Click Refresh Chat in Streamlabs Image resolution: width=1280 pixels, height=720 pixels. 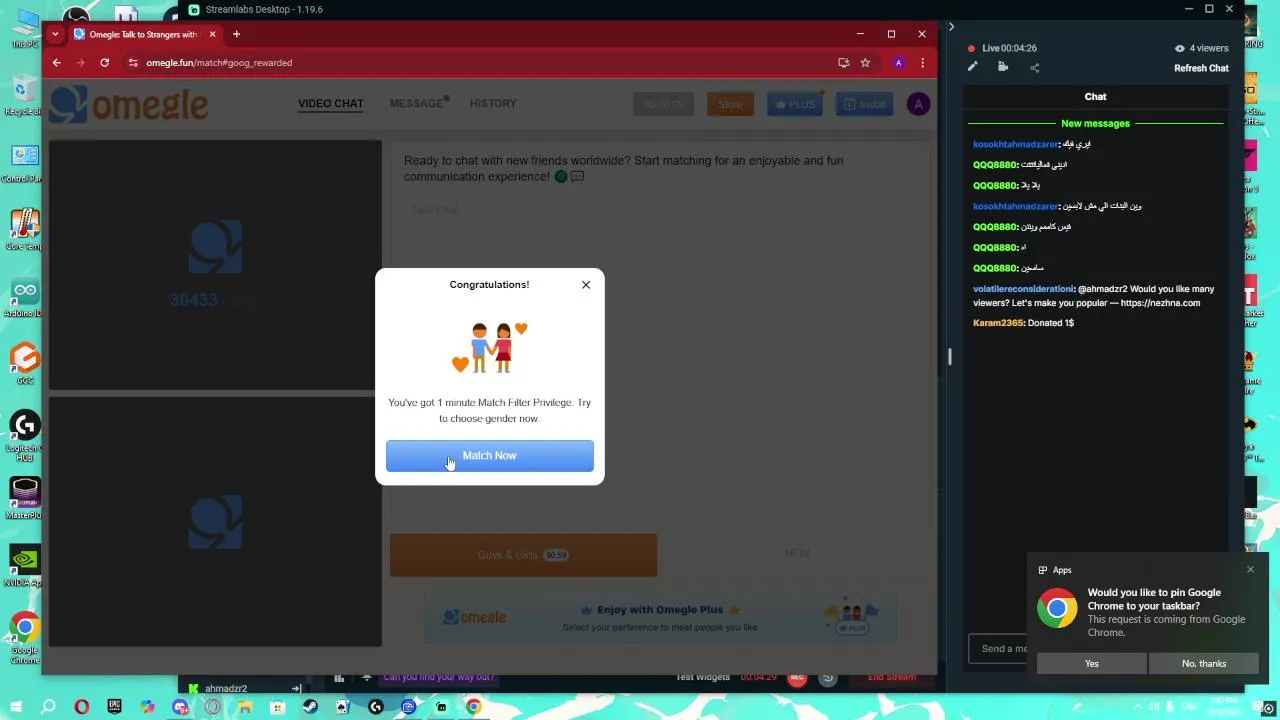pyautogui.click(x=1201, y=68)
